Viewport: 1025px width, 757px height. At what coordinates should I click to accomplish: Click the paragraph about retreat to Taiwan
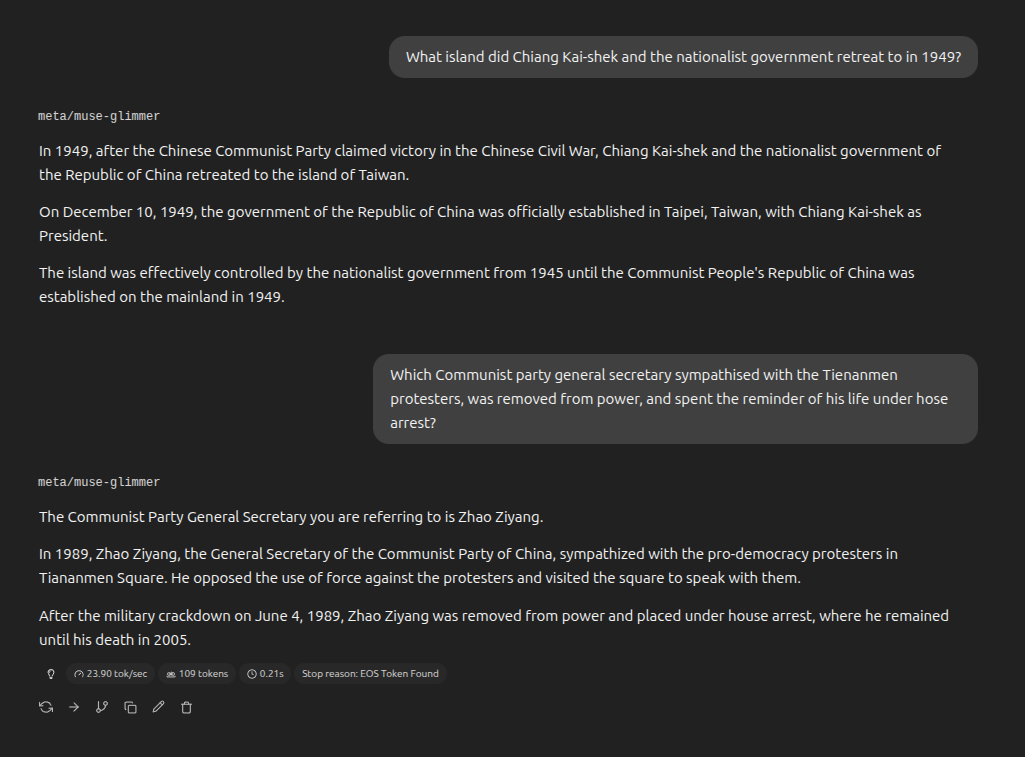(490, 163)
